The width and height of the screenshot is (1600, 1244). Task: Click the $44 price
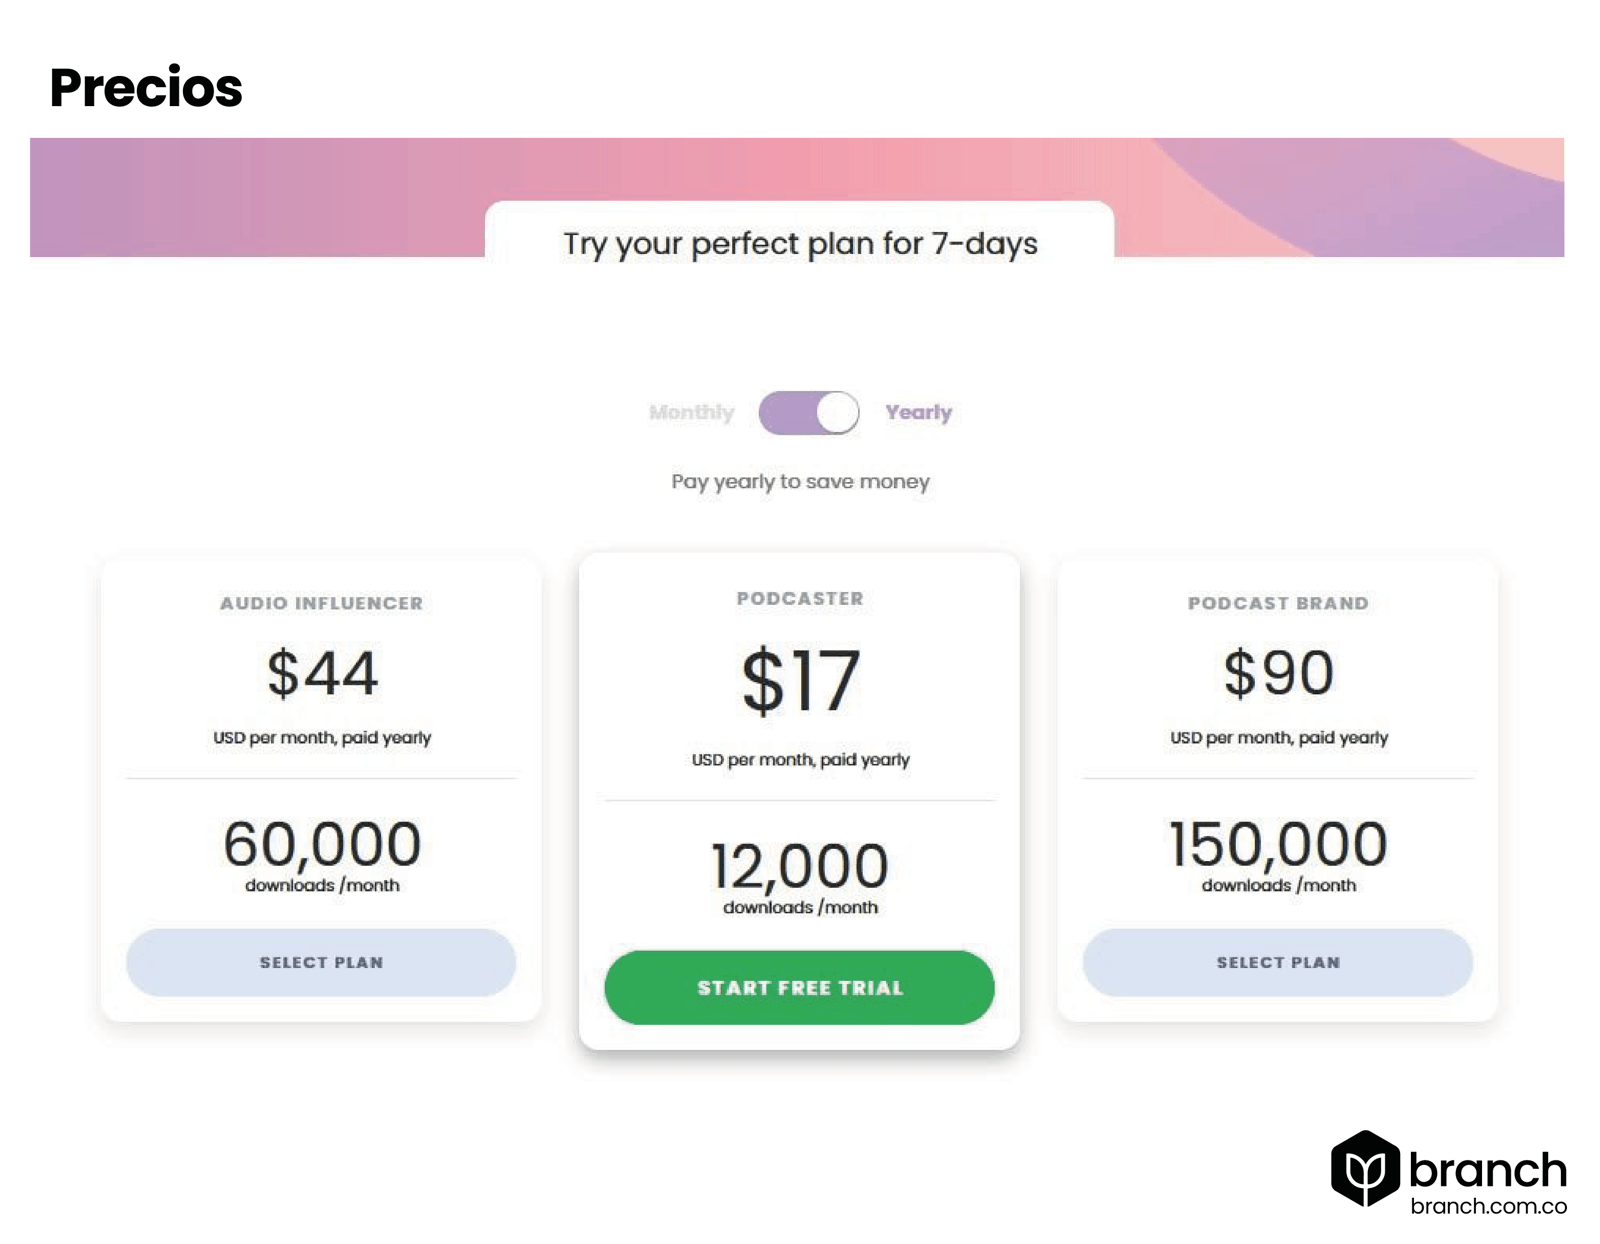tap(322, 672)
